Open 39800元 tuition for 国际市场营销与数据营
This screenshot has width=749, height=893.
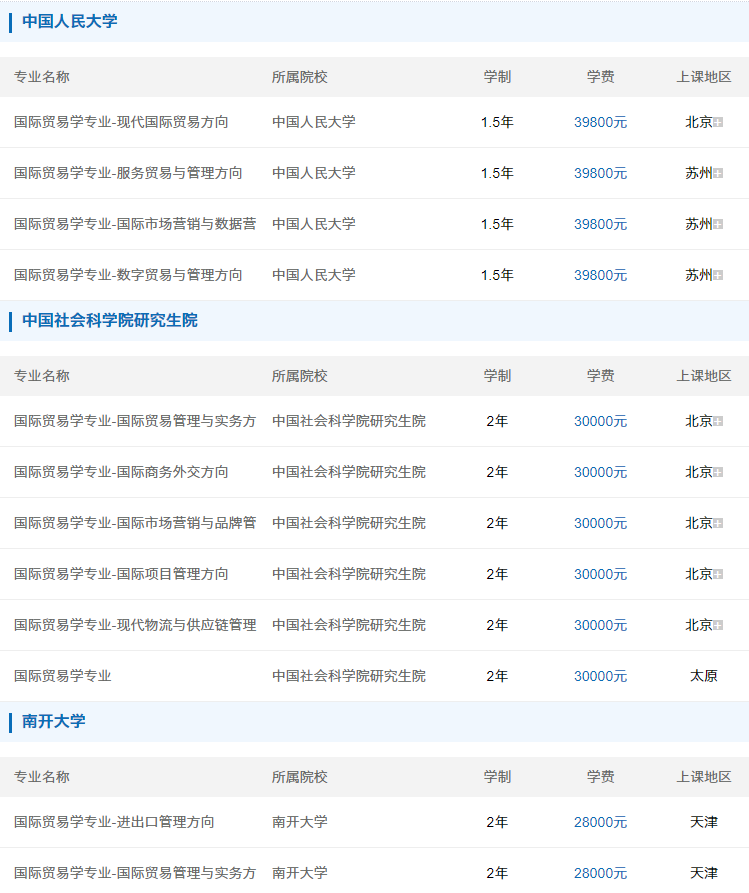[600, 224]
